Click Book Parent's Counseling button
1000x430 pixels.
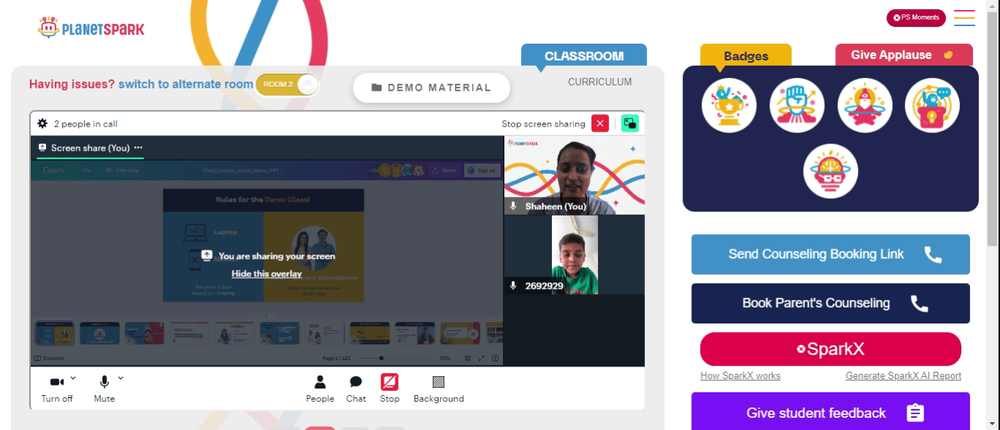830,303
